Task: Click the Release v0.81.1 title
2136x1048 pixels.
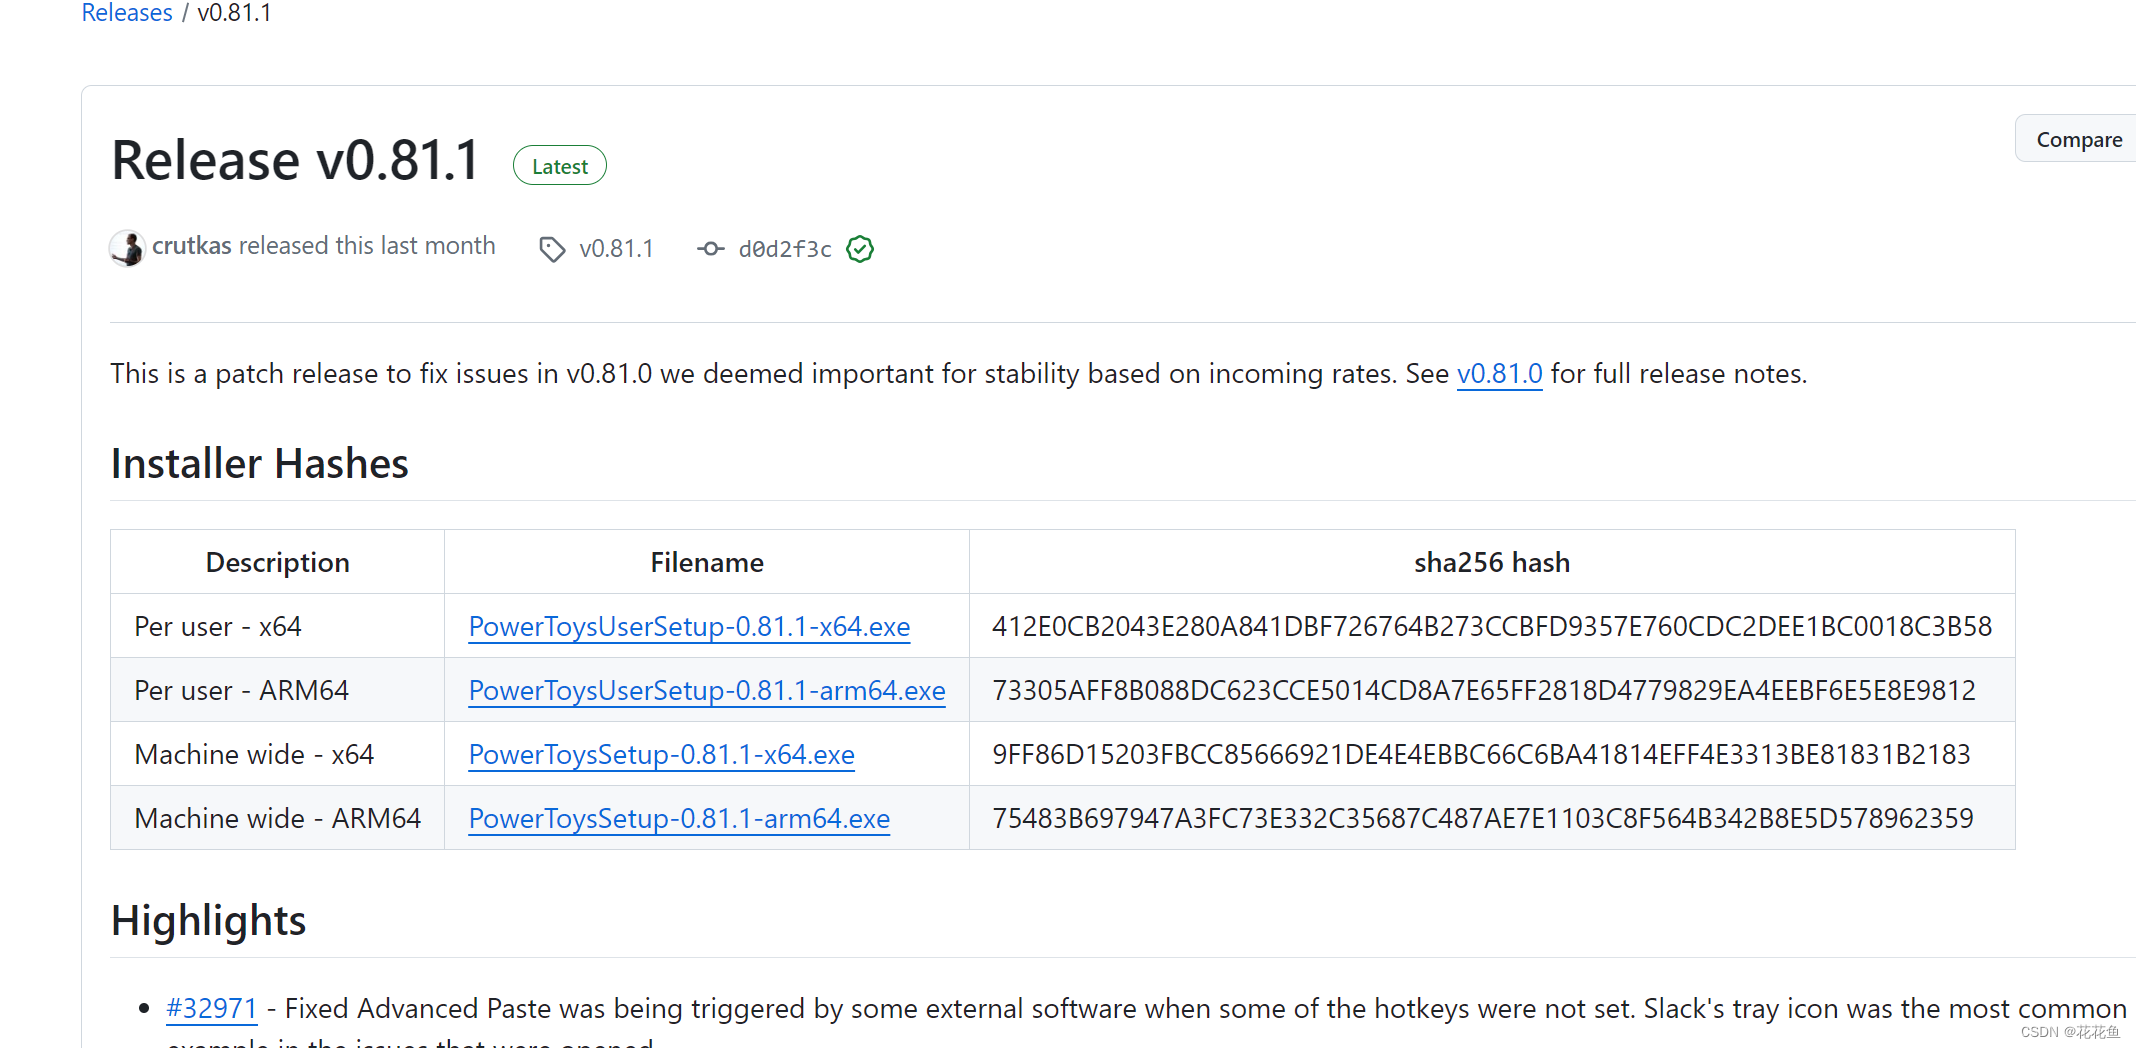Action: [296, 161]
